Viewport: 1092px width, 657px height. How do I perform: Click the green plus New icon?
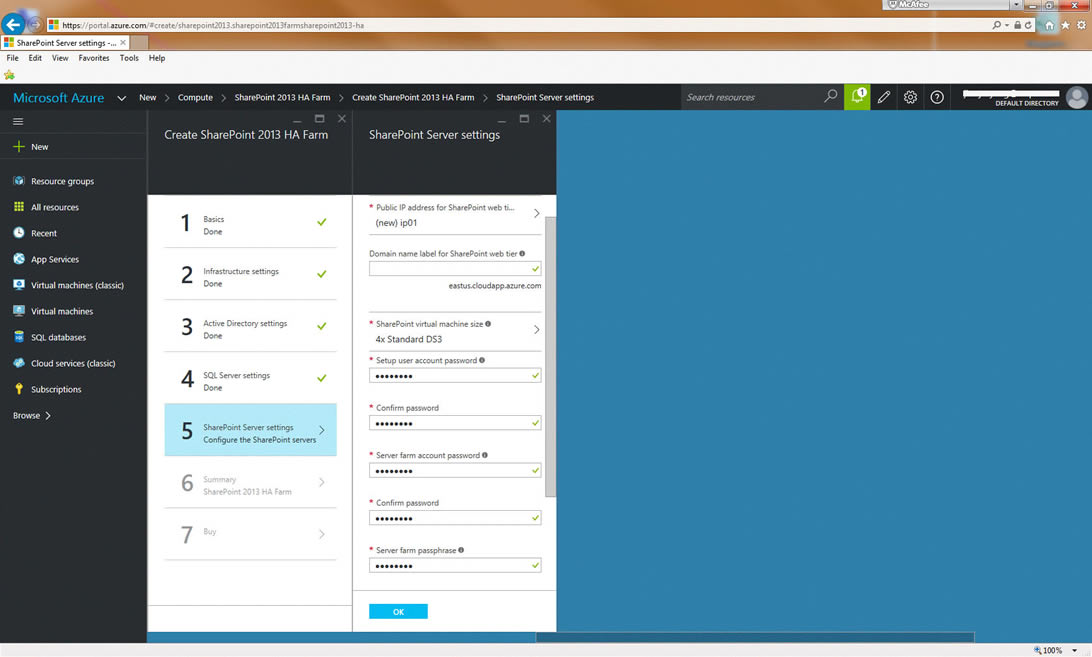coord(19,146)
